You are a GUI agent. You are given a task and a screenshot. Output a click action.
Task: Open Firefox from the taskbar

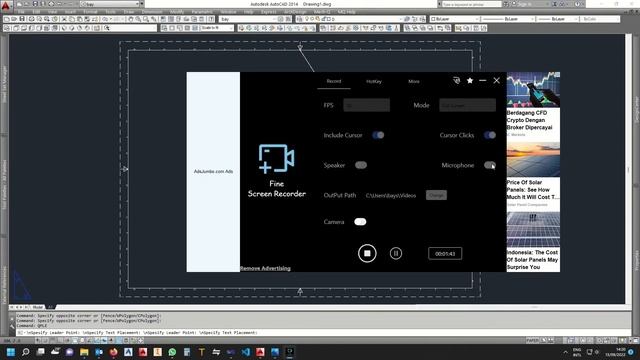[x=113, y=352]
